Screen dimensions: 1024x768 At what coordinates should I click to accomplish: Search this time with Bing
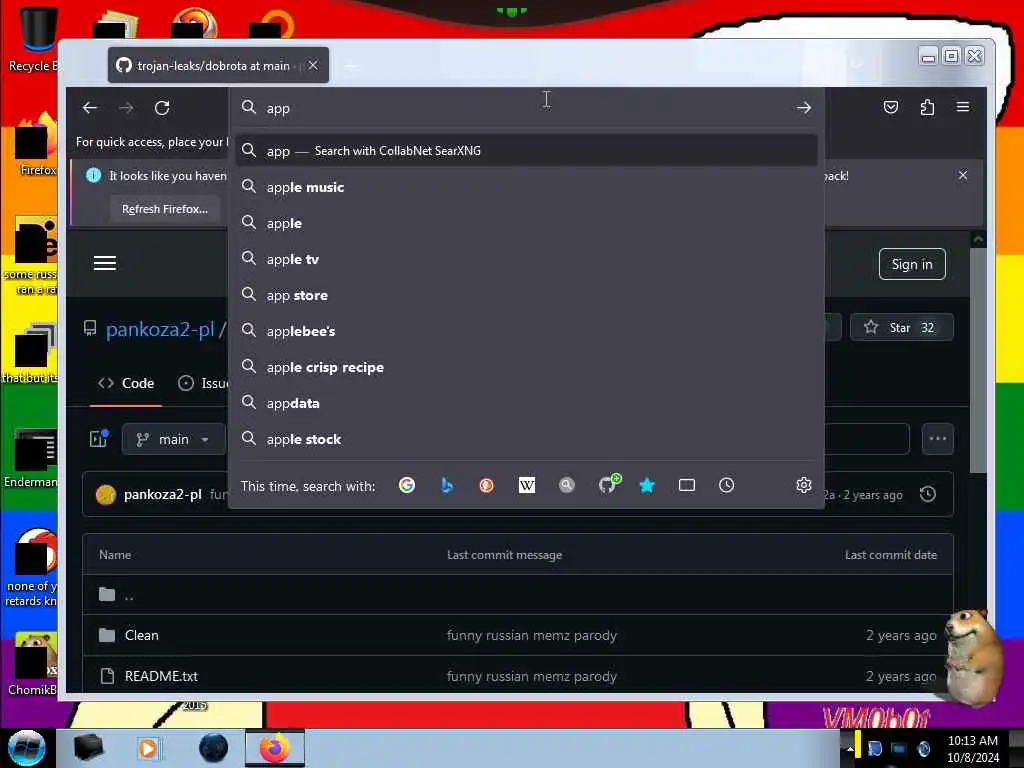point(447,485)
